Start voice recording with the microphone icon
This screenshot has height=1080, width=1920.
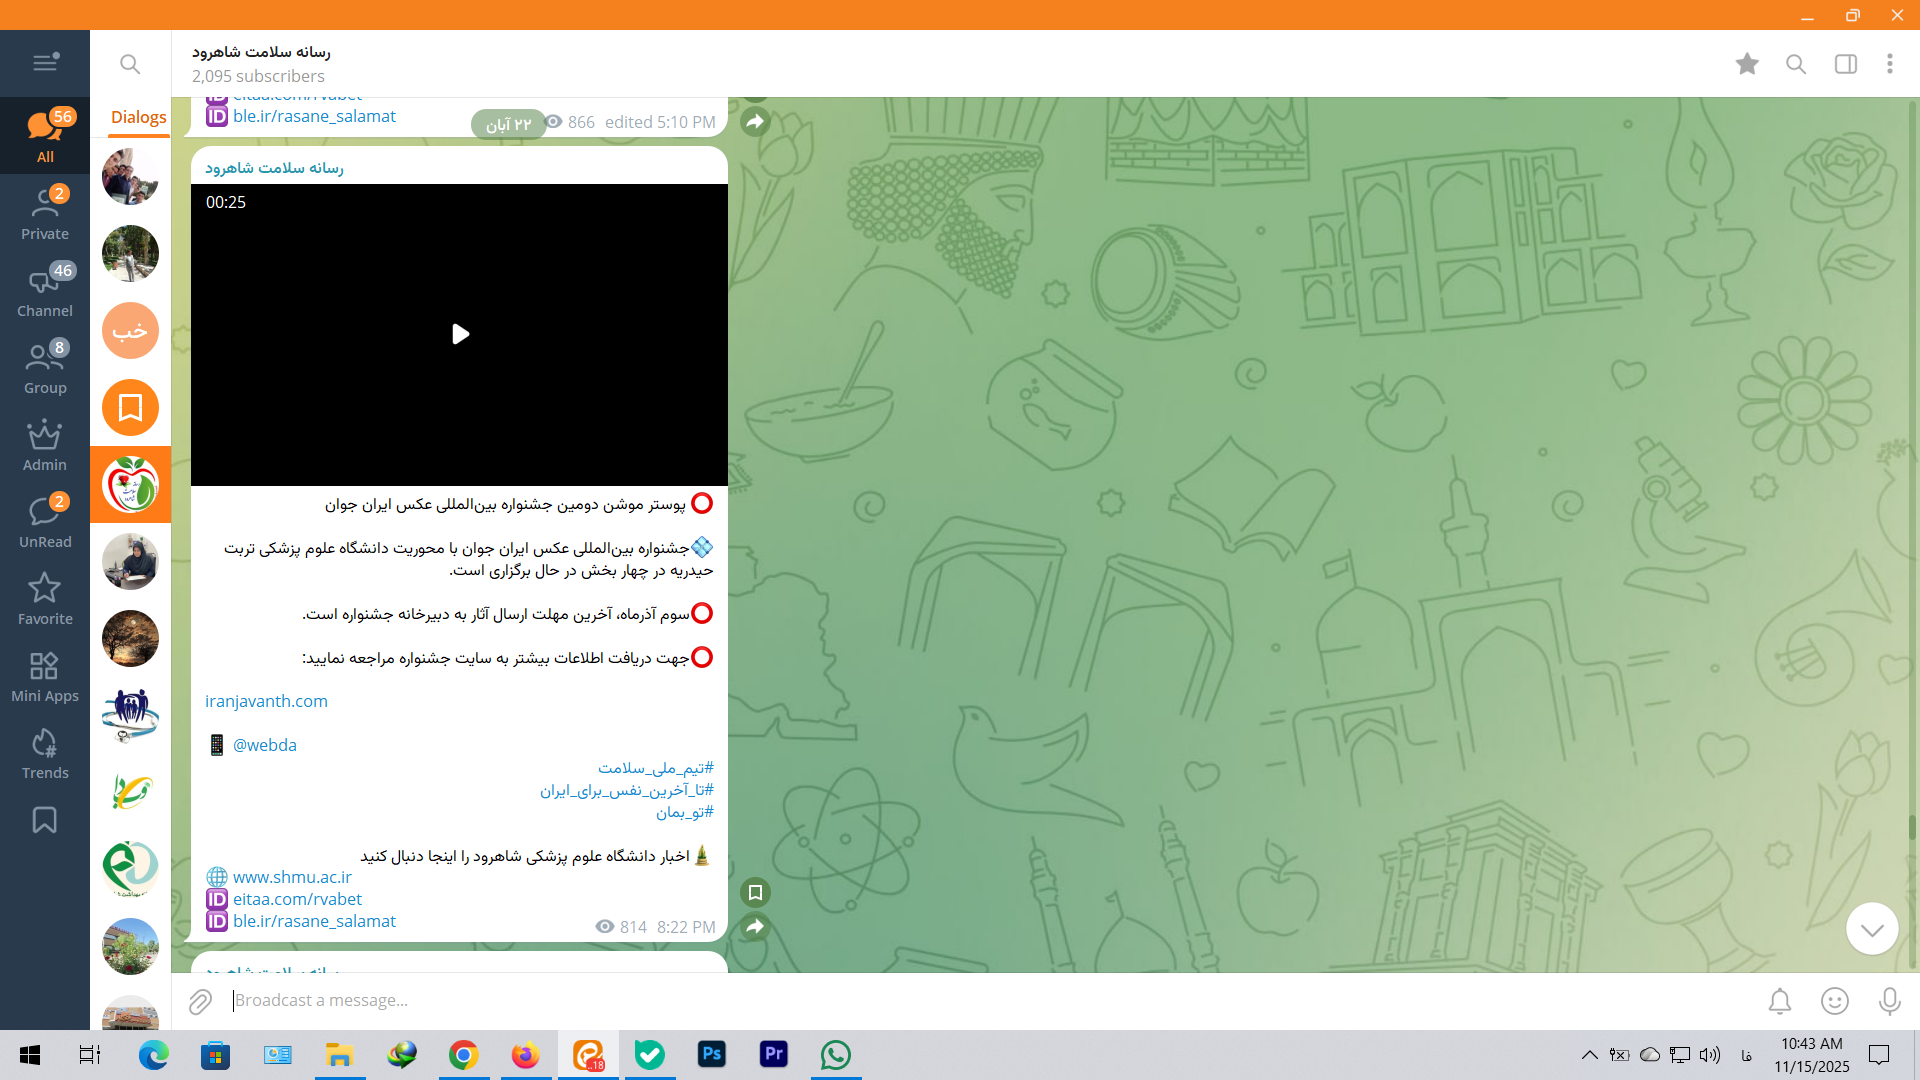(x=1889, y=1001)
